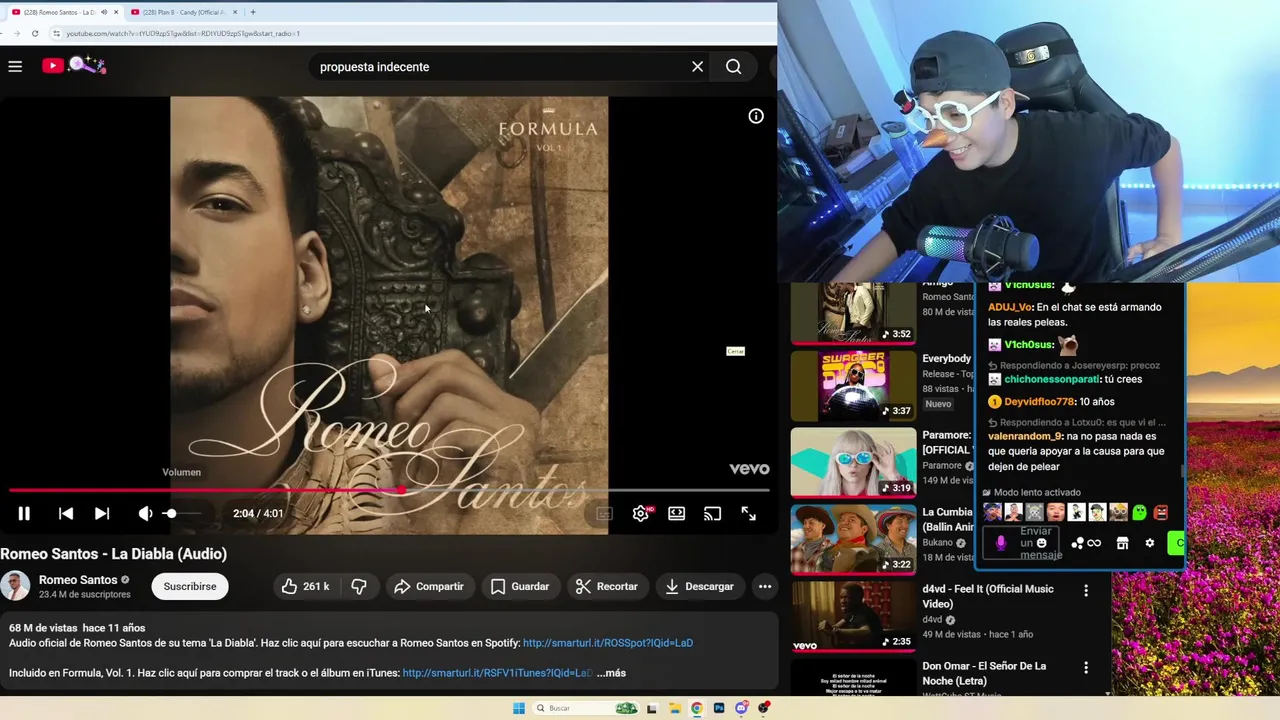Play the Everybody 3:37 suggested video
1280x720 pixels.
853,385
